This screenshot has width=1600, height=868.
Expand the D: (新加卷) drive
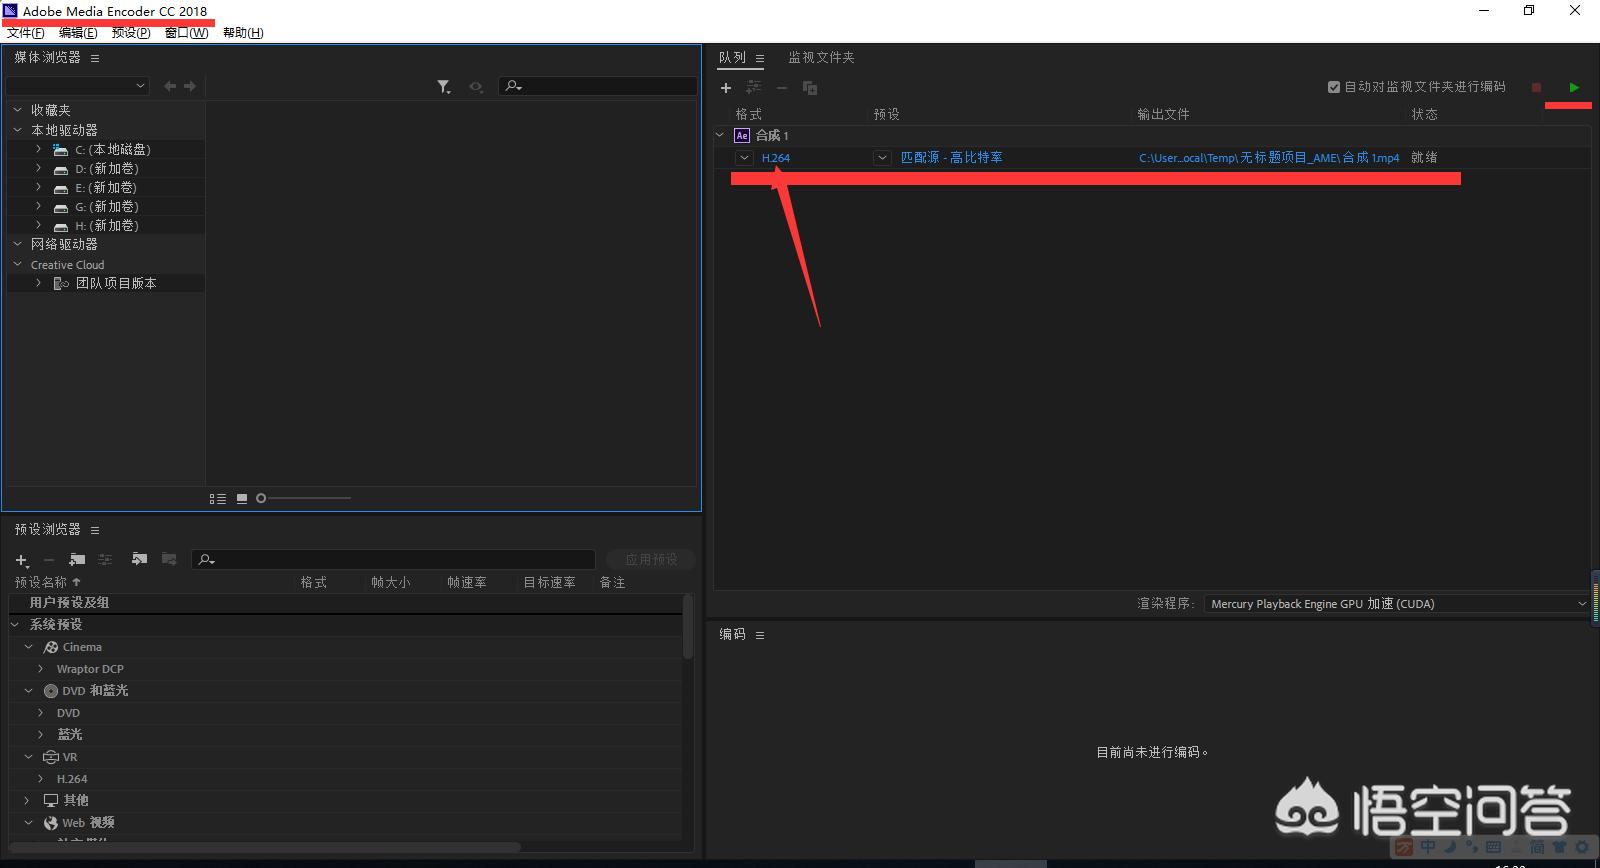pos(38,168)
